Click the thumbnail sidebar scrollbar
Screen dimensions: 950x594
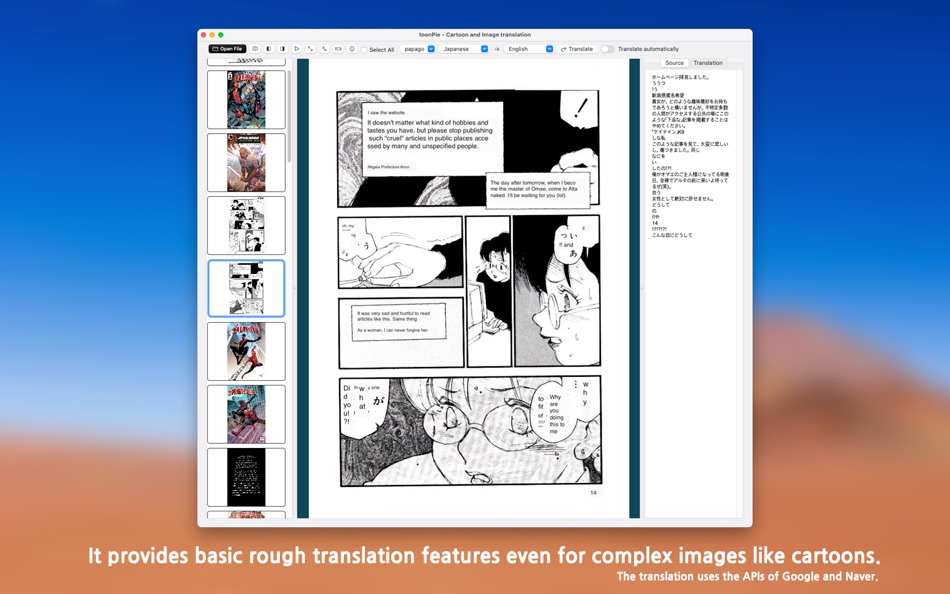[x=290, y=116]
